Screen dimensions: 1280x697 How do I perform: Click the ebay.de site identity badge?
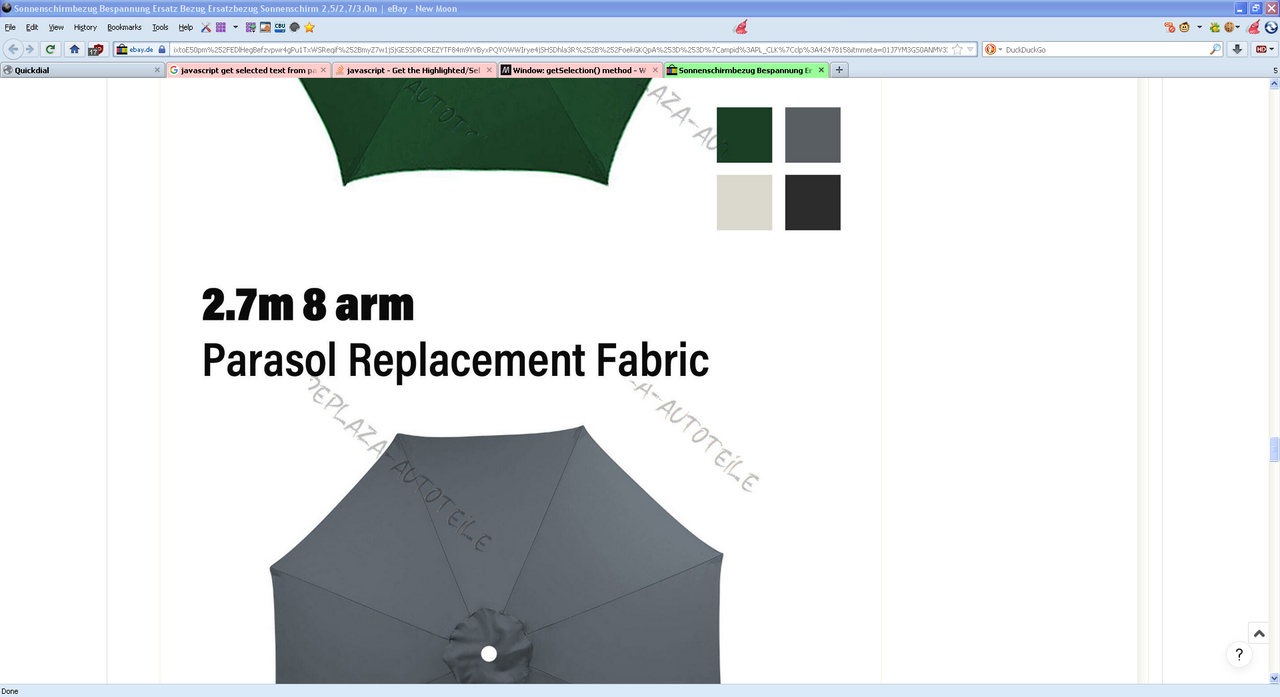[140, 49]
